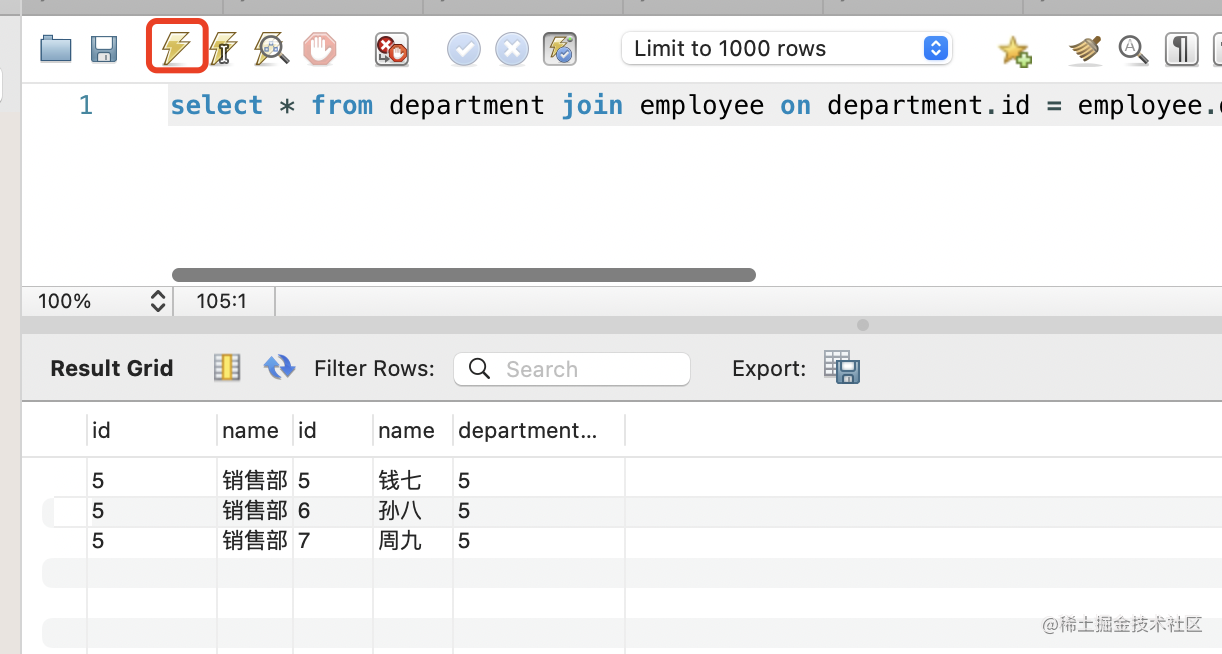The width and height of the screenshot is (1222, 654).
Task: Save the script with the floppy disk icon
Action: pyautogui.click(x=104, y=48)
